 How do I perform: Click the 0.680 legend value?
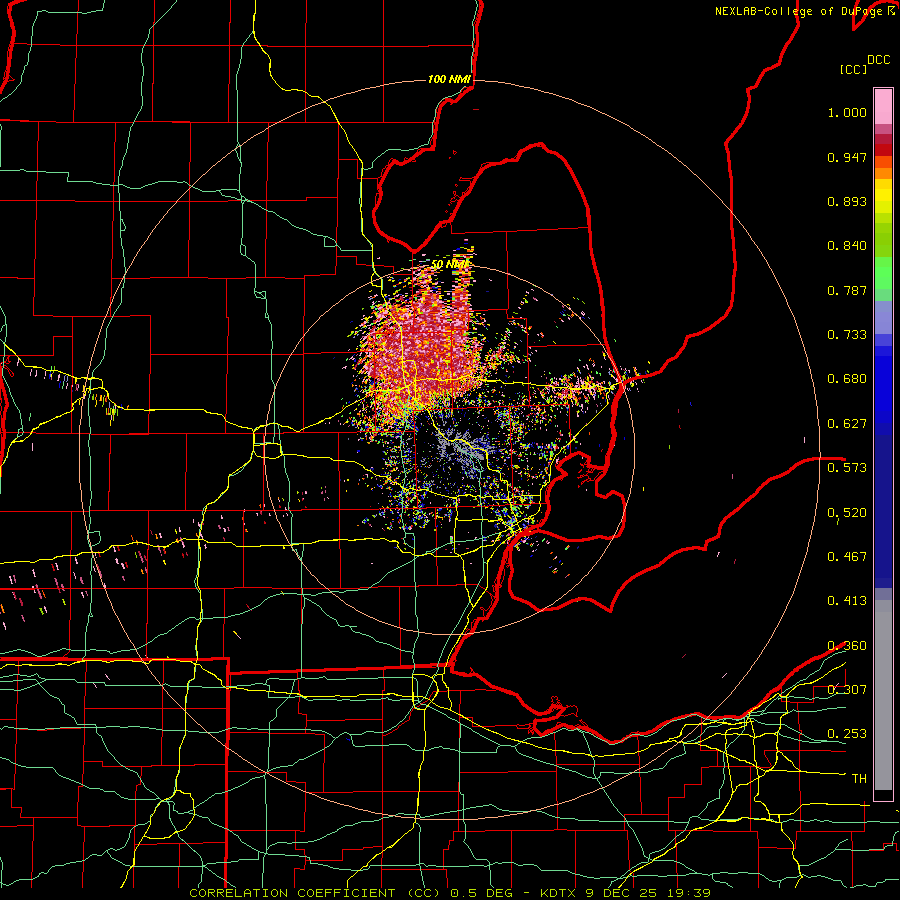847,379
